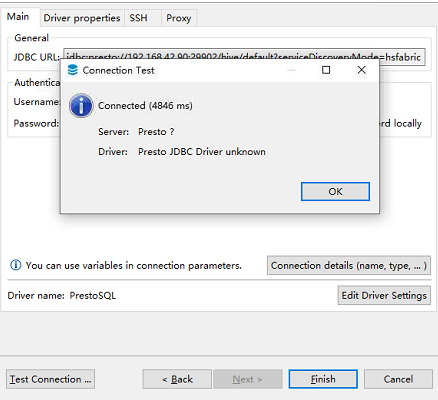This screenshot has height=400, width=438.
Task: Go to the Proxy tab
Action: pos(179,18)
